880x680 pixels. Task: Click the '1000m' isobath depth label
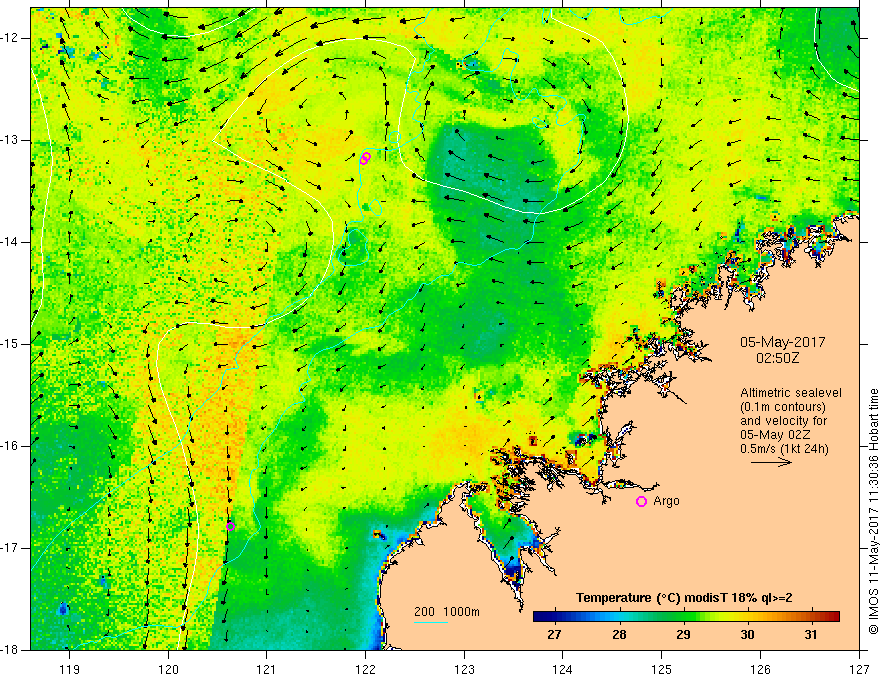coord(461,612)
